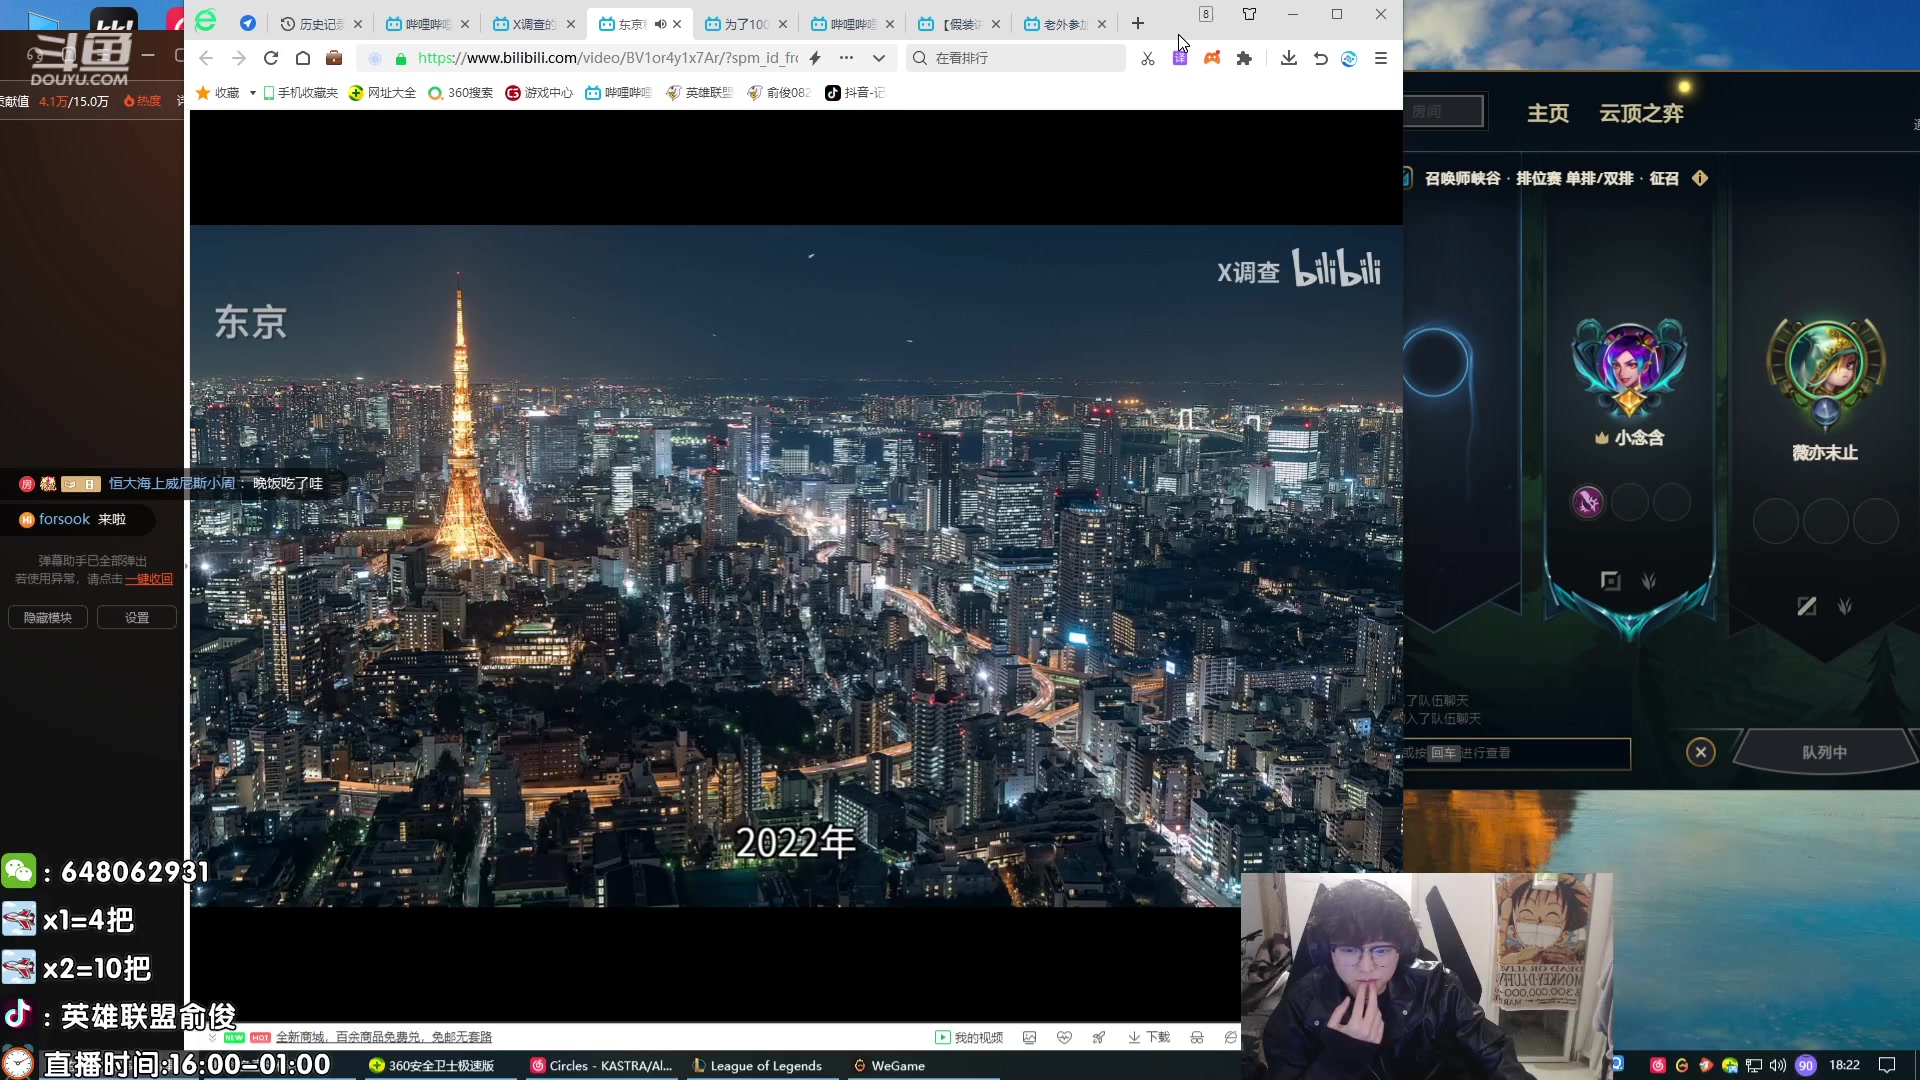This screenshot has width=1920, height=1080.
Task: Open the orange gamepad extension
Action: (1212, 58)
